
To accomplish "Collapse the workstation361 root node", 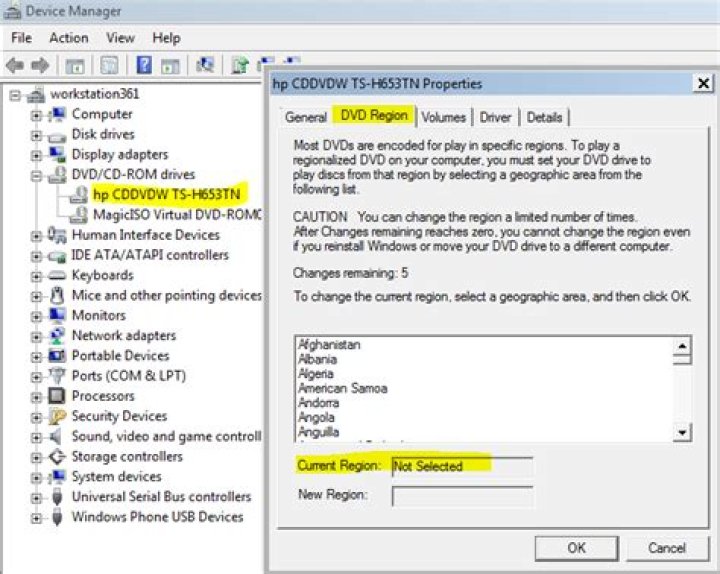I will coord(15,96).
